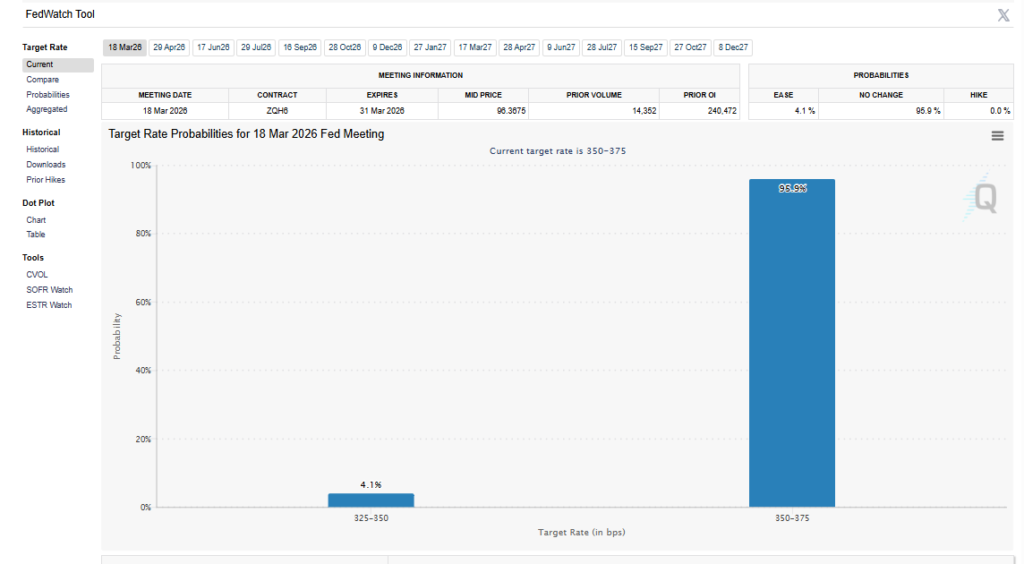Select the 8 Dec27 meeting tab

pos(733,47)
